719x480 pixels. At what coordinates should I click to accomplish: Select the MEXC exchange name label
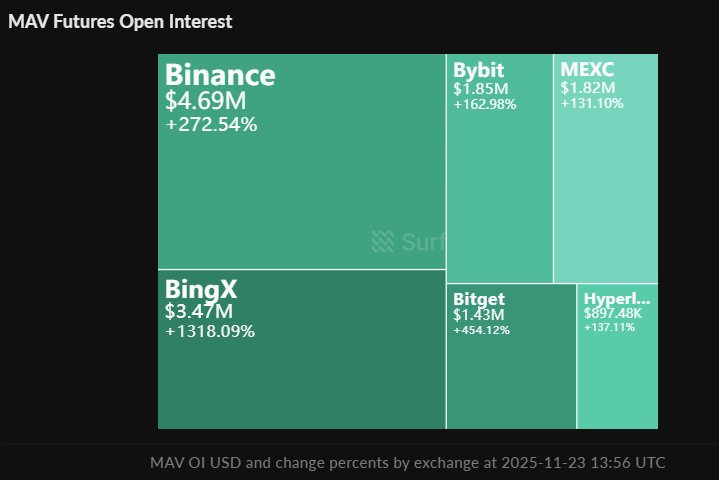[x=587, y=71]
